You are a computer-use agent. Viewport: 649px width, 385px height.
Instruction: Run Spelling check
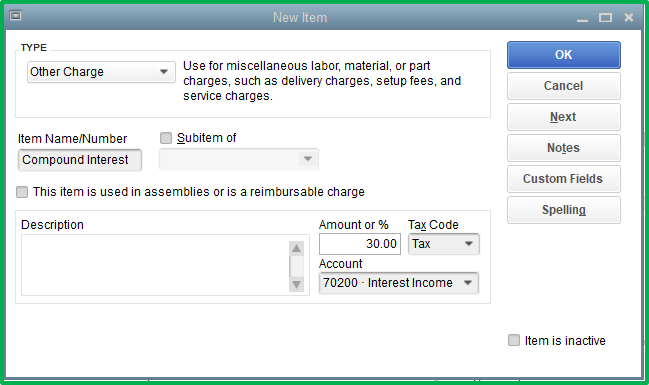coord(563,210)
